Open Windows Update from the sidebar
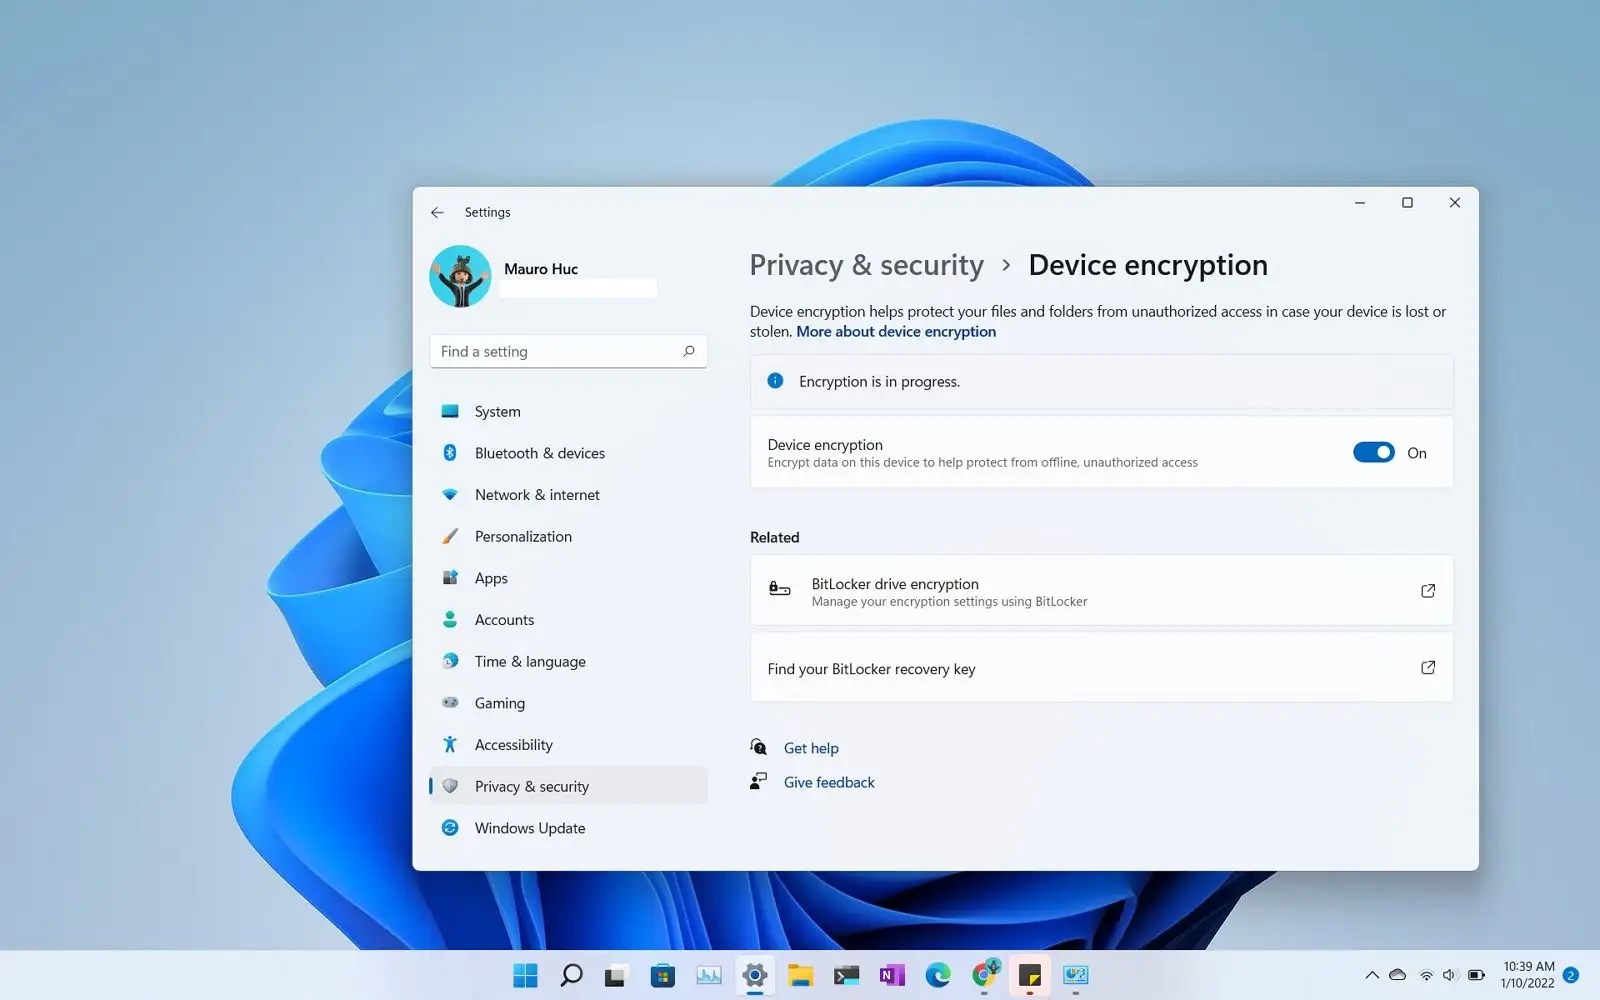The image size is (1600, 1000). click(530, 827)
